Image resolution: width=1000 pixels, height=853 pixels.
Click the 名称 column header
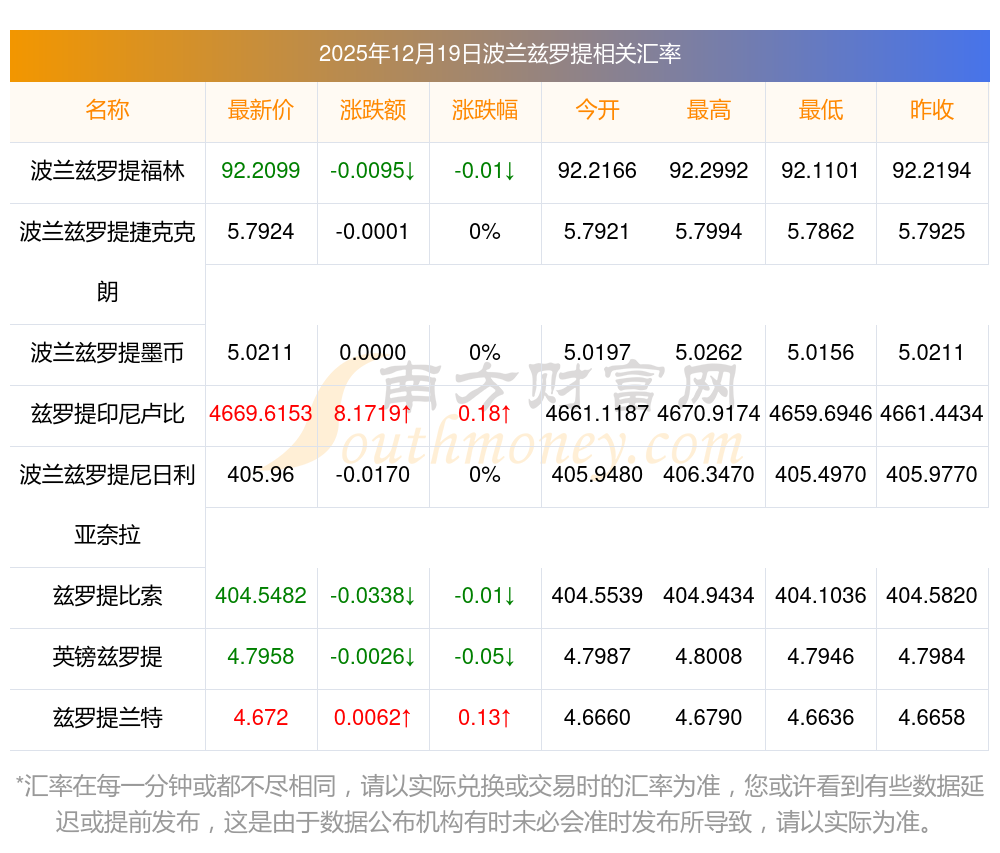click(107, 110)
